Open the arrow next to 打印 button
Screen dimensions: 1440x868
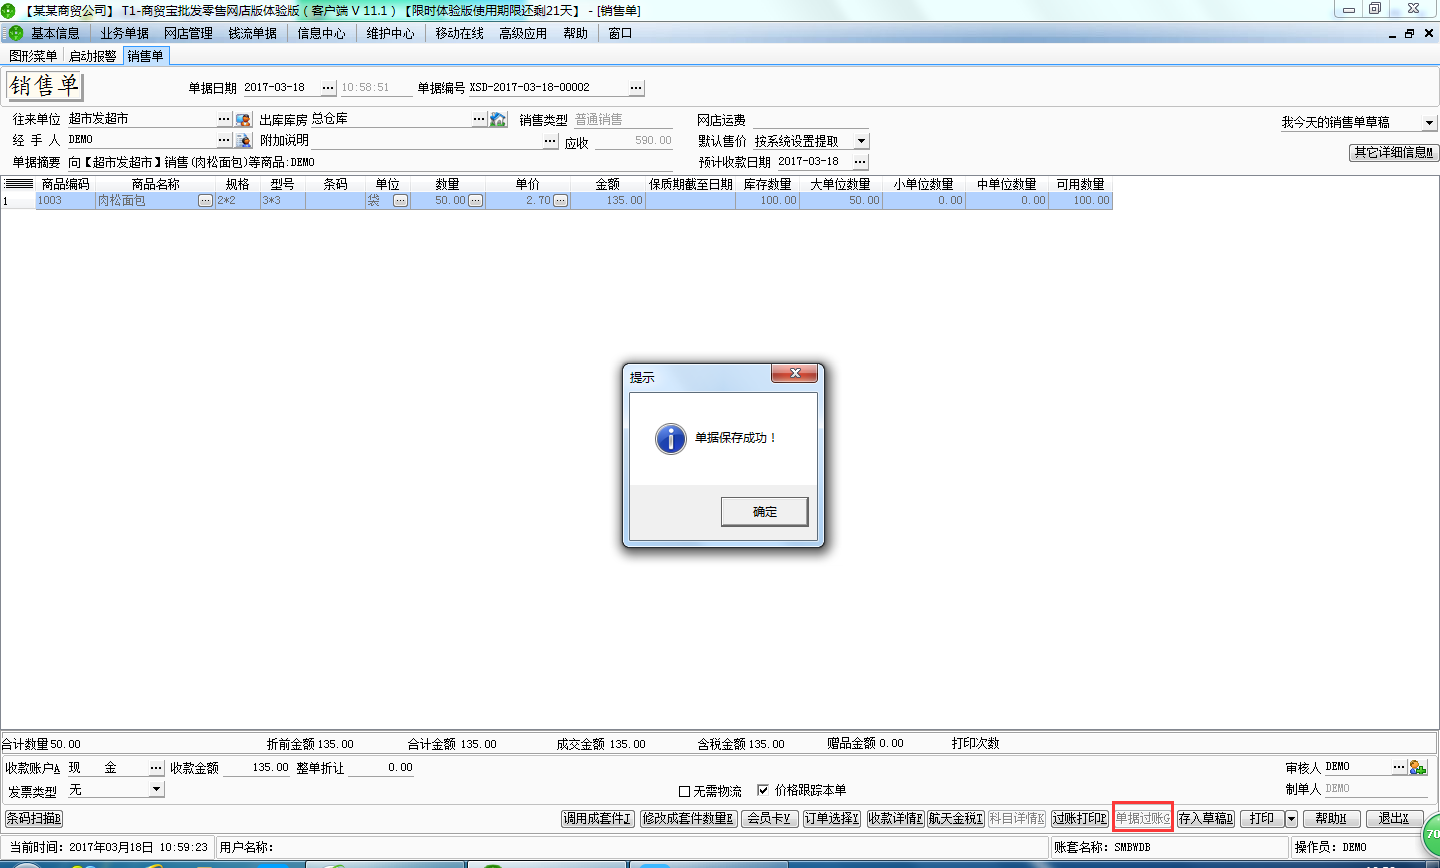1291,819
